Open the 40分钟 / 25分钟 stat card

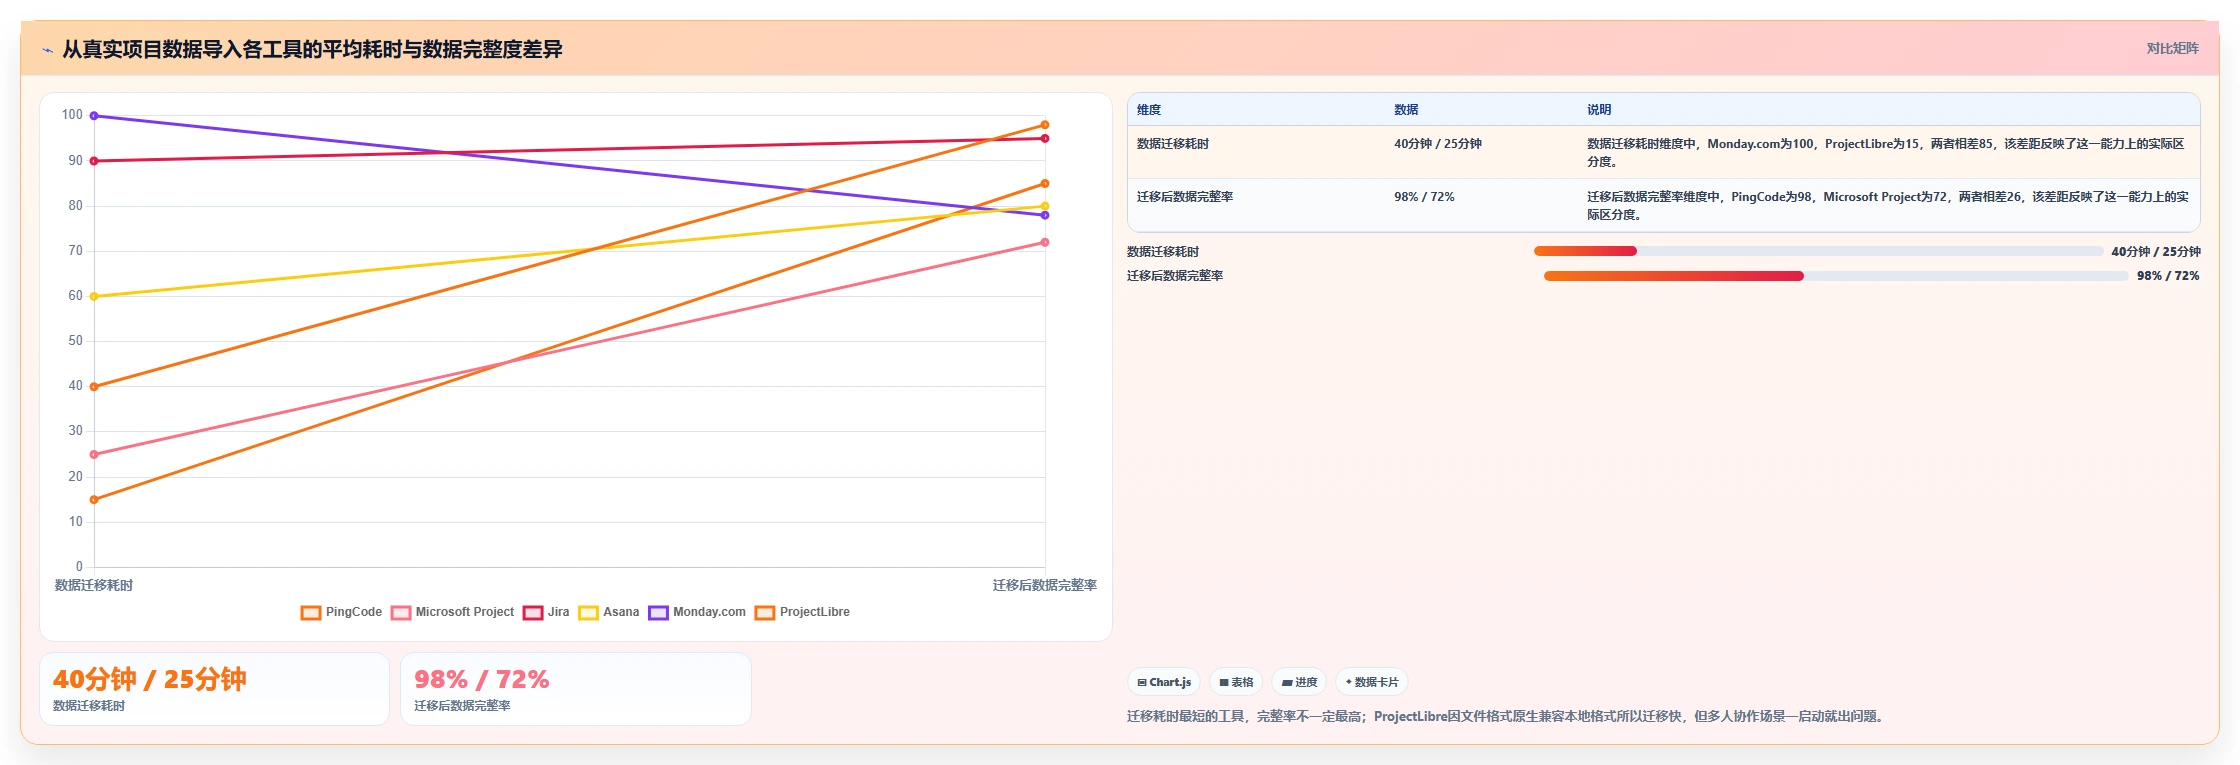pos(214,689)
